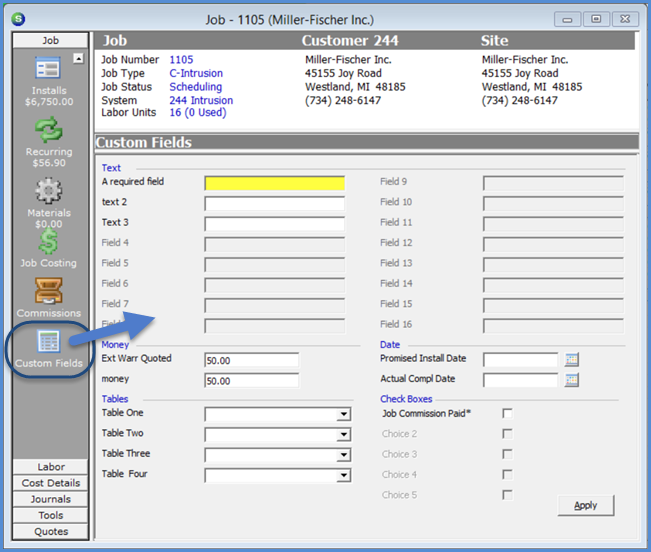Viewport: 651px width, 552px height.
Task: Click the Promised Install Date field
Action: pyautogui.click(x=520, y=360)
